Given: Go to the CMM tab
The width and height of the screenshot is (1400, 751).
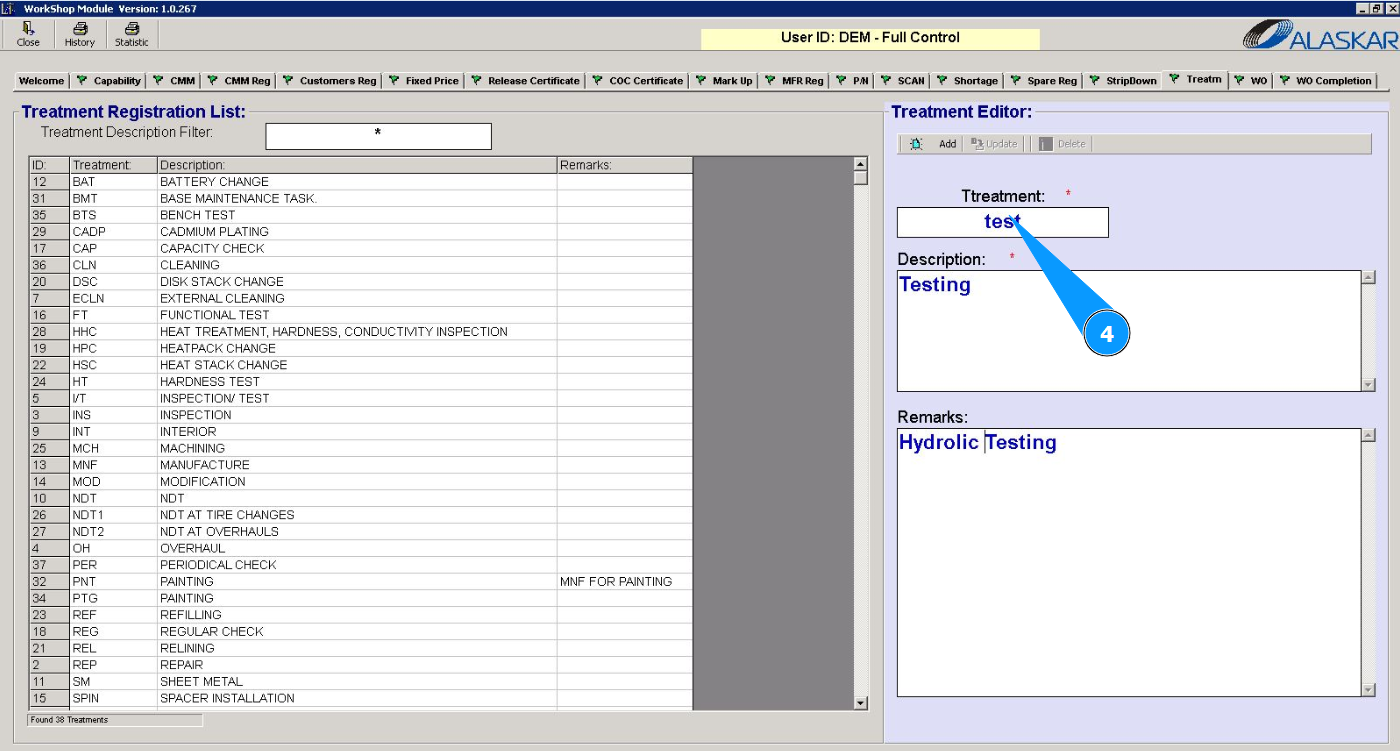Looking at the screenshot, I should tap(174, 81).
